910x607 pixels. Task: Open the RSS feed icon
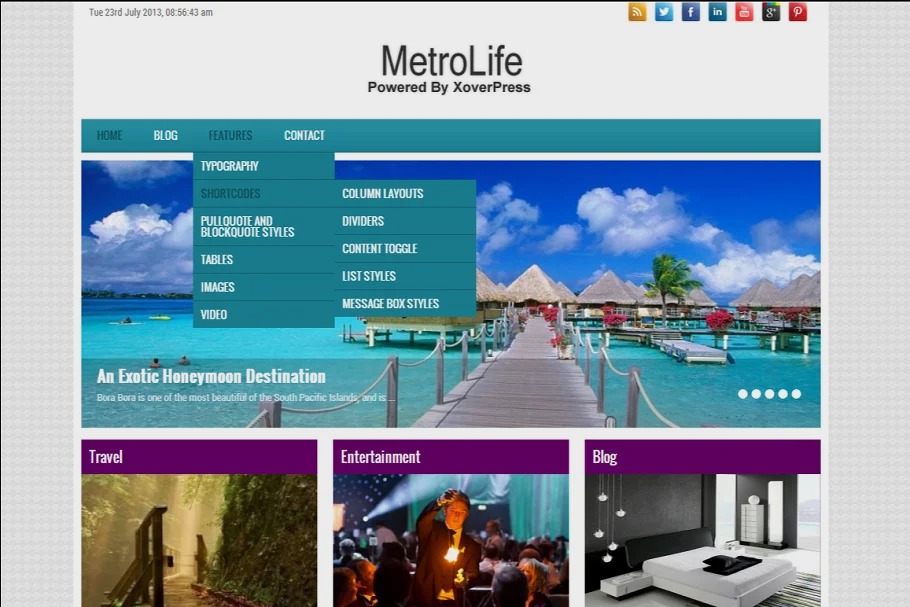coord(637,12)
